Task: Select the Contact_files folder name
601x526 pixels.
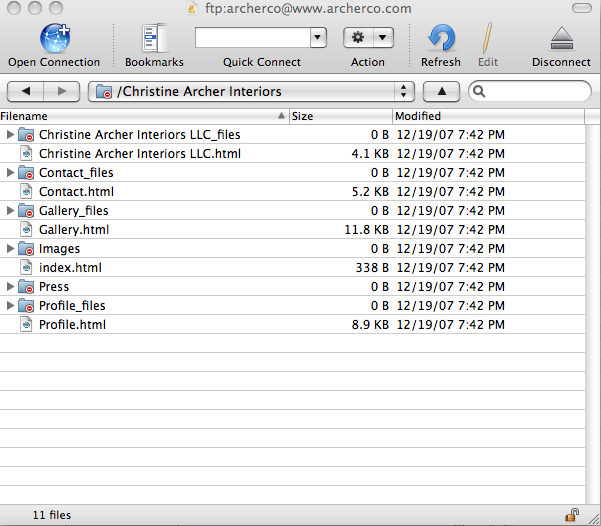Action: pos(76,173)
